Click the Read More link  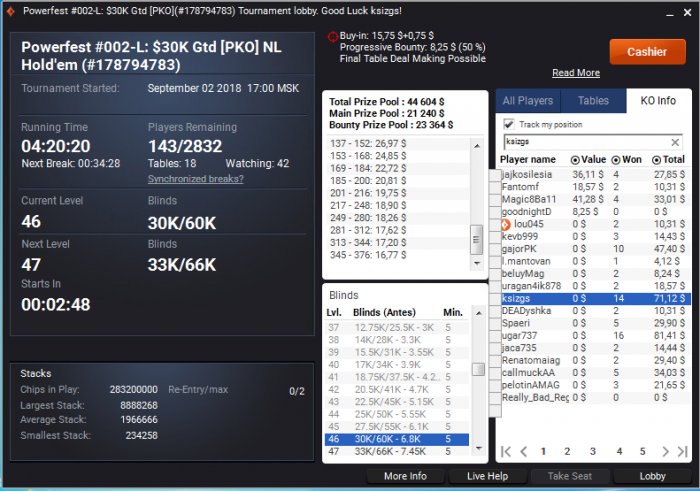576,73
